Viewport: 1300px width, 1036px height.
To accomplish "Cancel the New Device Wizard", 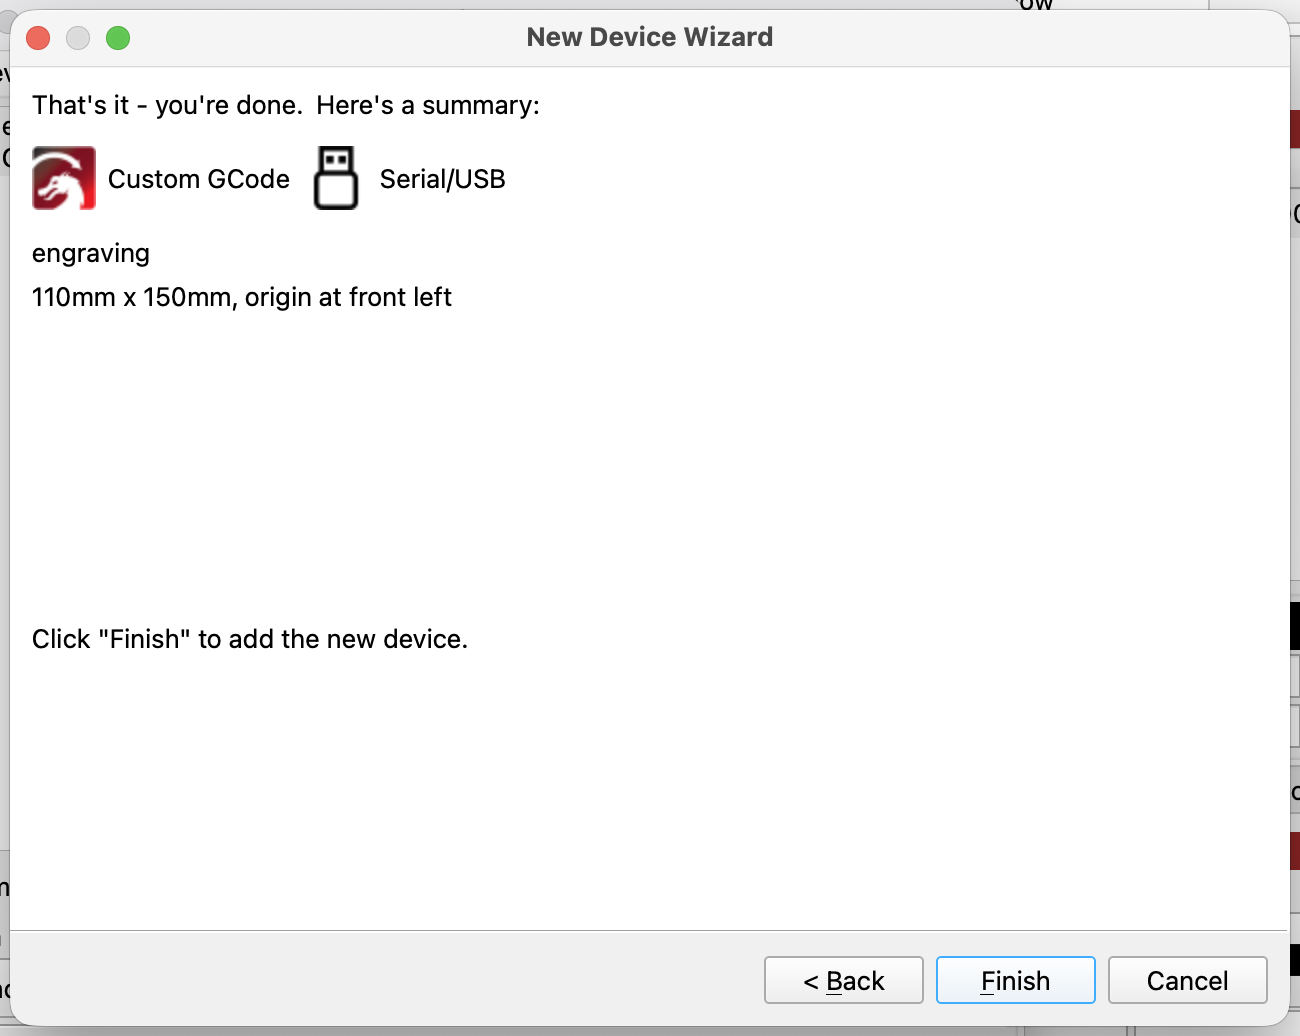I will pos(1187,980).
